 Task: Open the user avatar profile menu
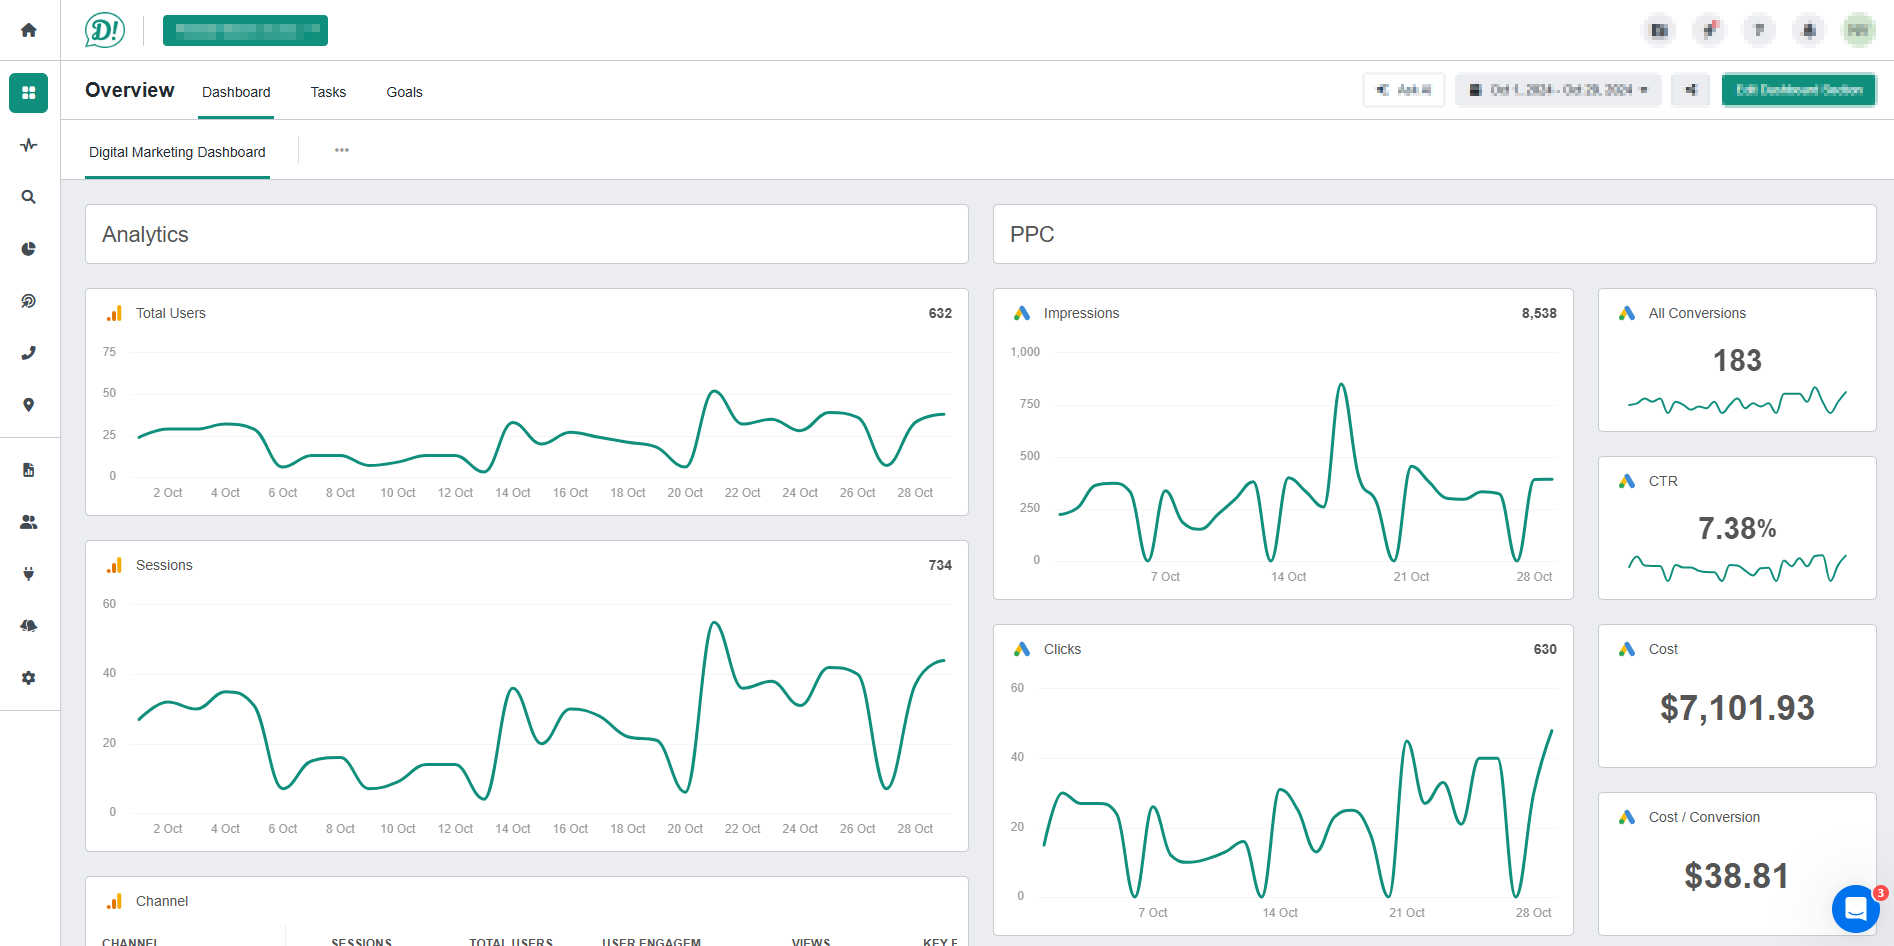1859,30
